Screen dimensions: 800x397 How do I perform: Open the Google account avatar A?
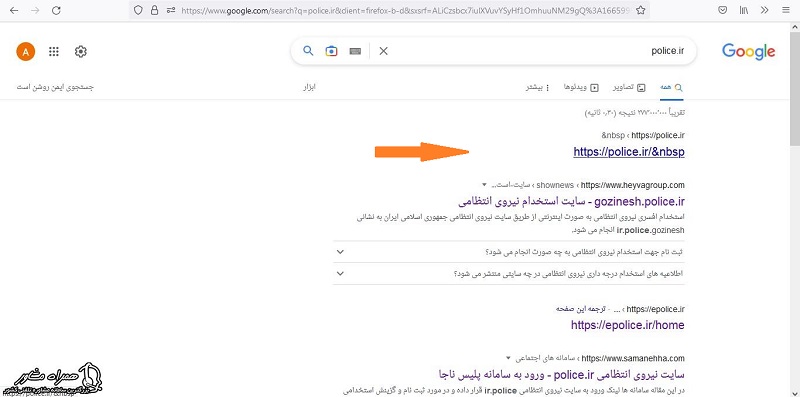(x=26, y=51)
